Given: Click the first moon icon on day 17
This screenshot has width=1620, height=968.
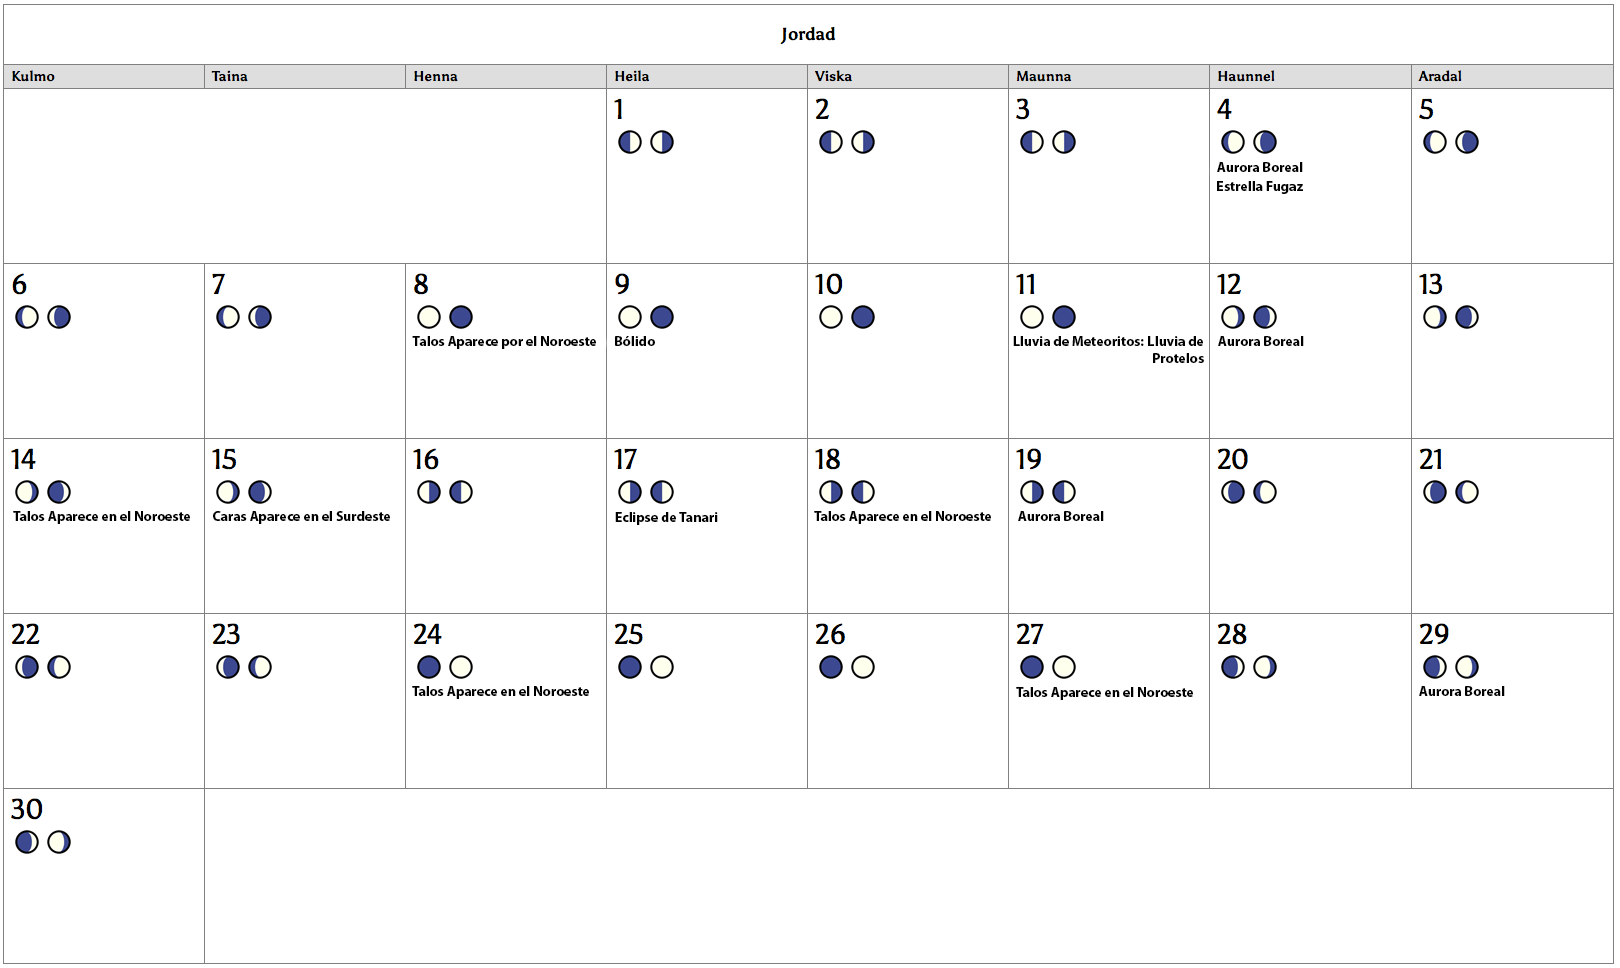Looking at the screenshot, I should click(630, 492).
